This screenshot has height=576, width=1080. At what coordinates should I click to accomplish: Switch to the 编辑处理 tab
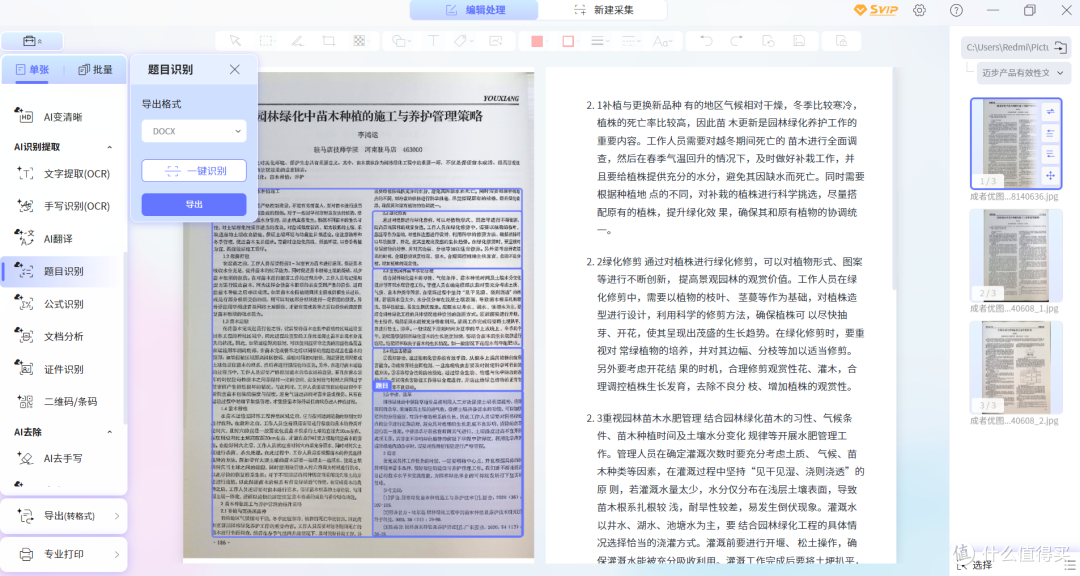[475, 10]
